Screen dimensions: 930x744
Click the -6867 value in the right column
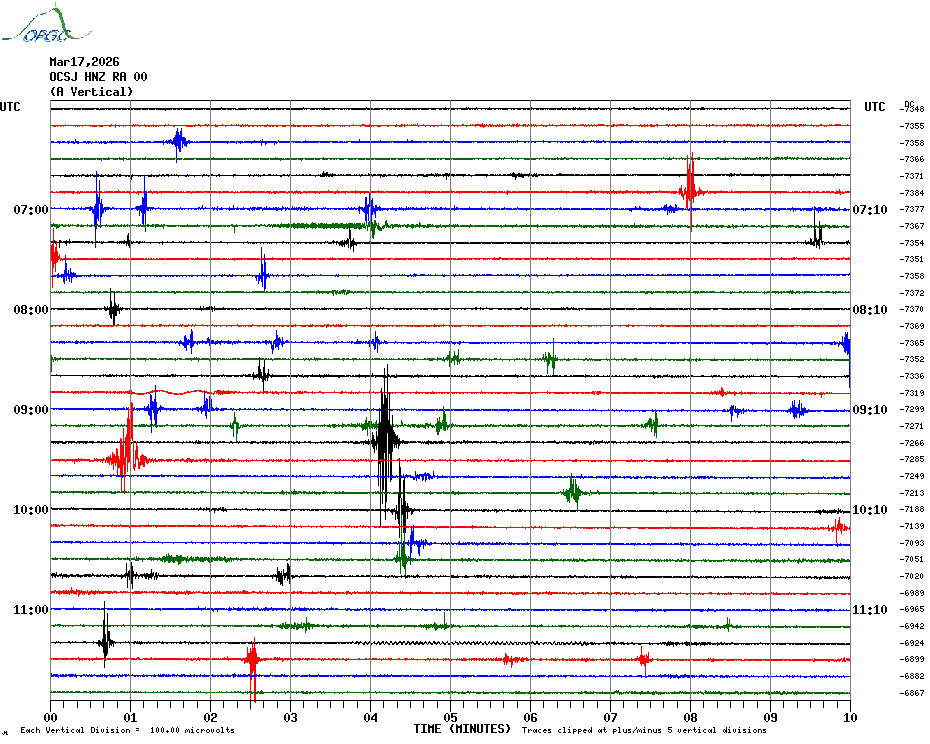coord(913,693)
